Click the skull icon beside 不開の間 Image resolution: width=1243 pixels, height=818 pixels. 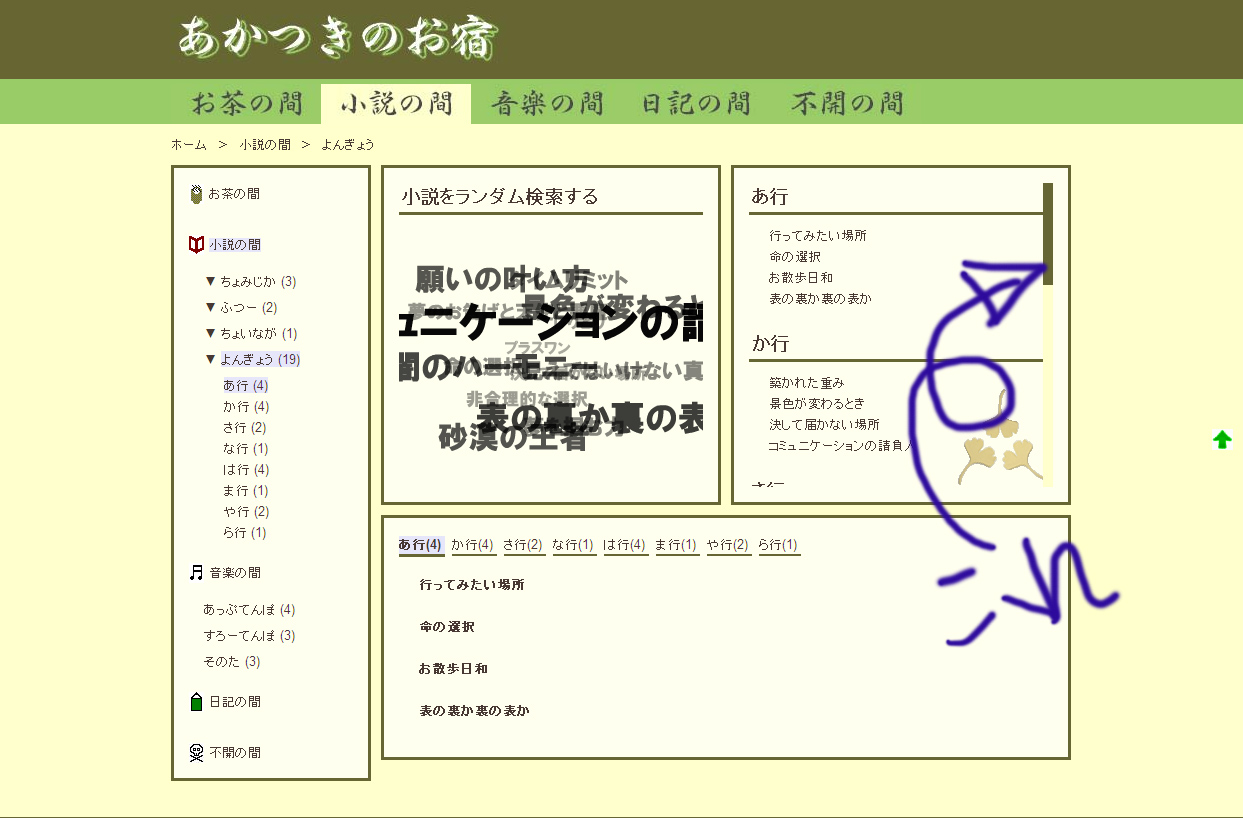(x=196, y=752)
